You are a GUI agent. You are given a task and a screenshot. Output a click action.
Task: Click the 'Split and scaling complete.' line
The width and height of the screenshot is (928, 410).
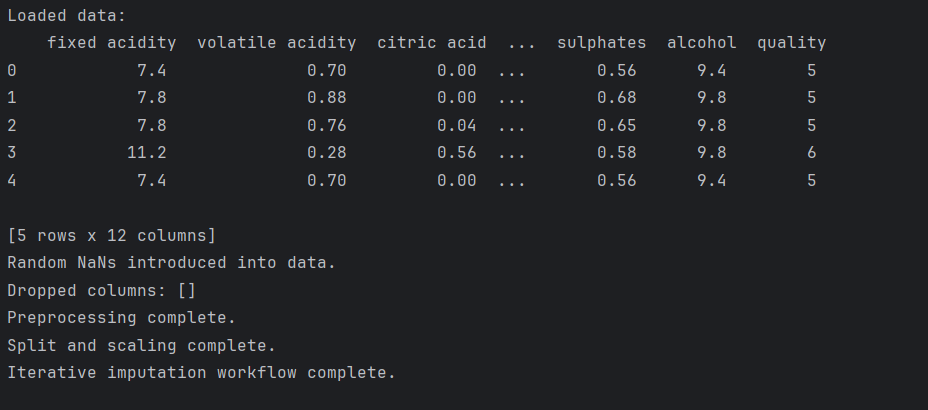click(141, 346)
